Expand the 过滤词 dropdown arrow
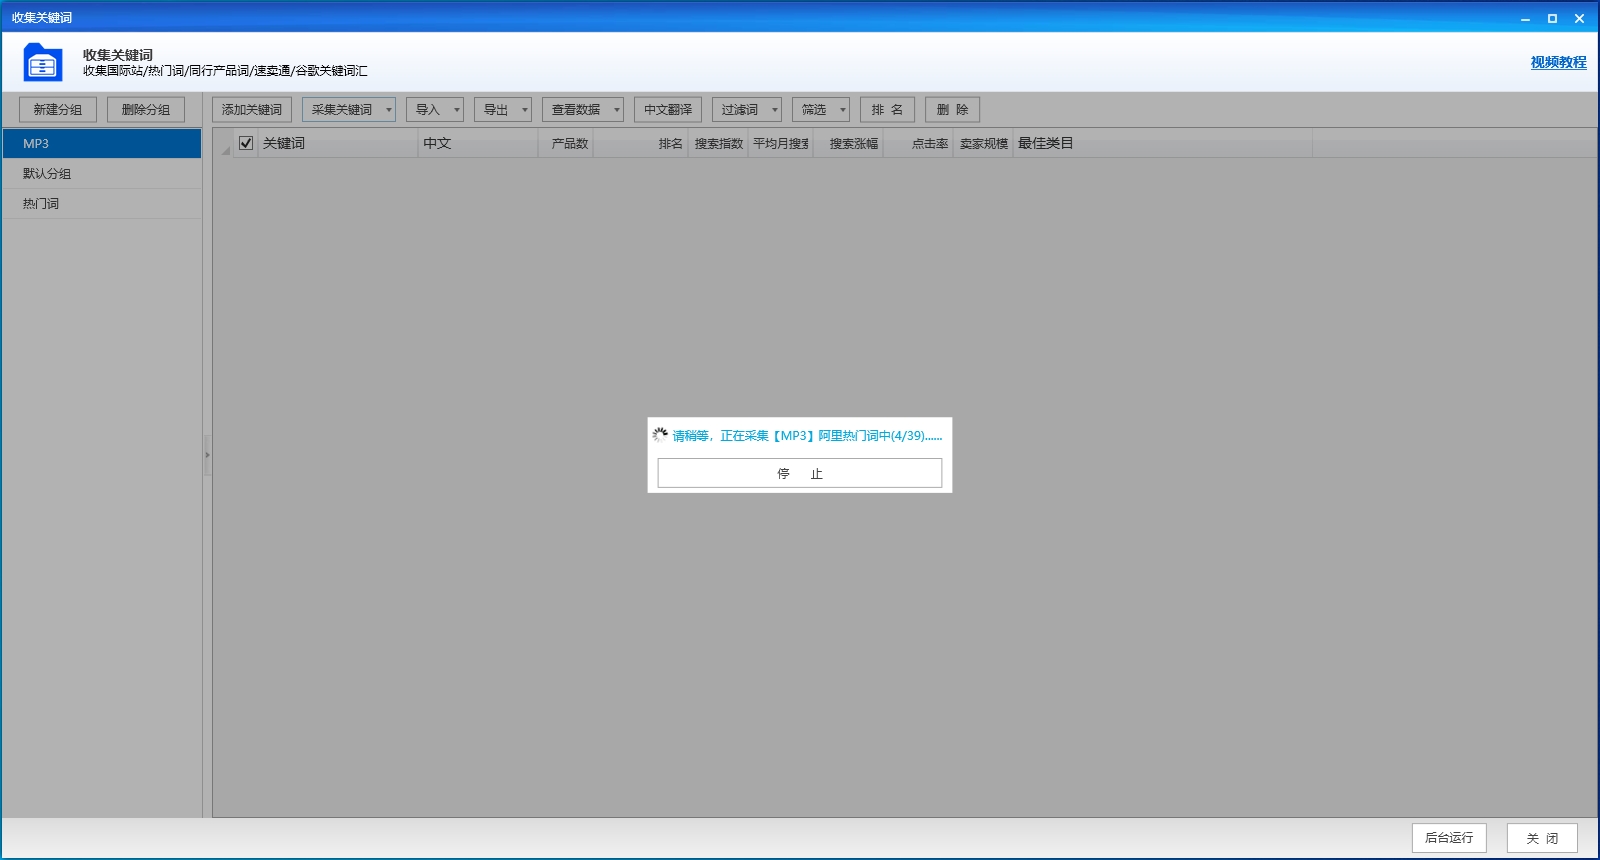The height and width of the screenshot is (860, 1600). click(775, 110)
